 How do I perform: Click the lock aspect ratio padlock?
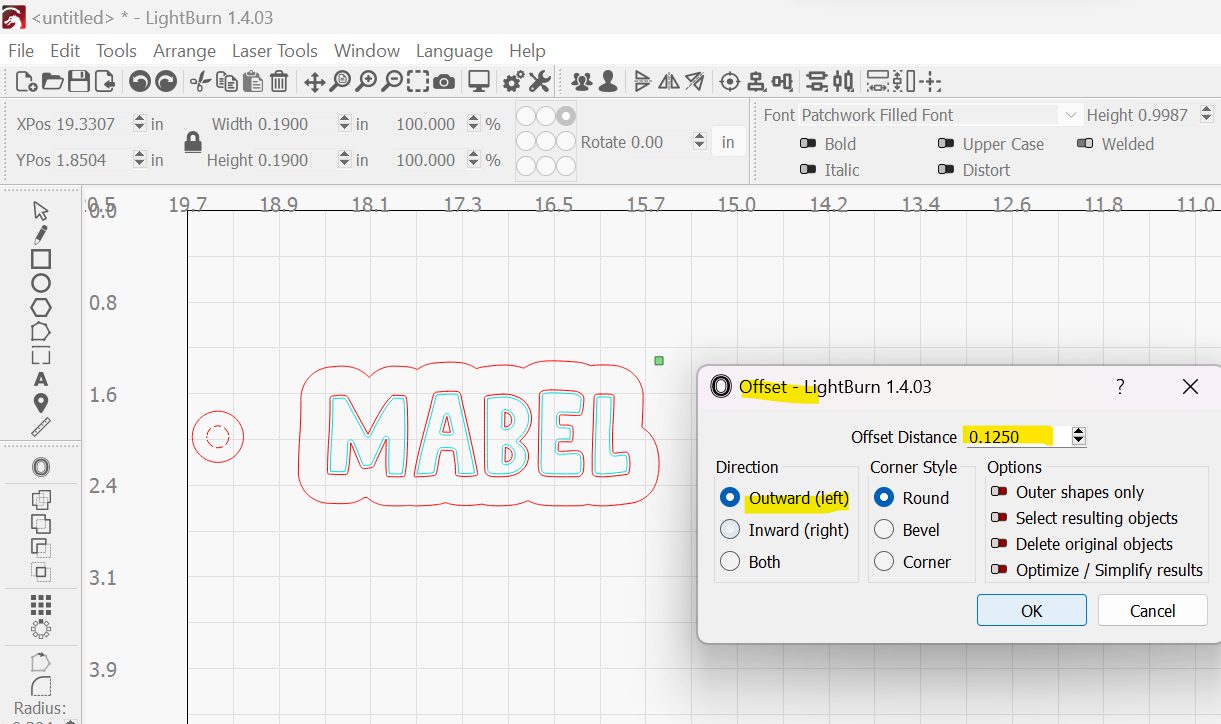click(193, 142)
